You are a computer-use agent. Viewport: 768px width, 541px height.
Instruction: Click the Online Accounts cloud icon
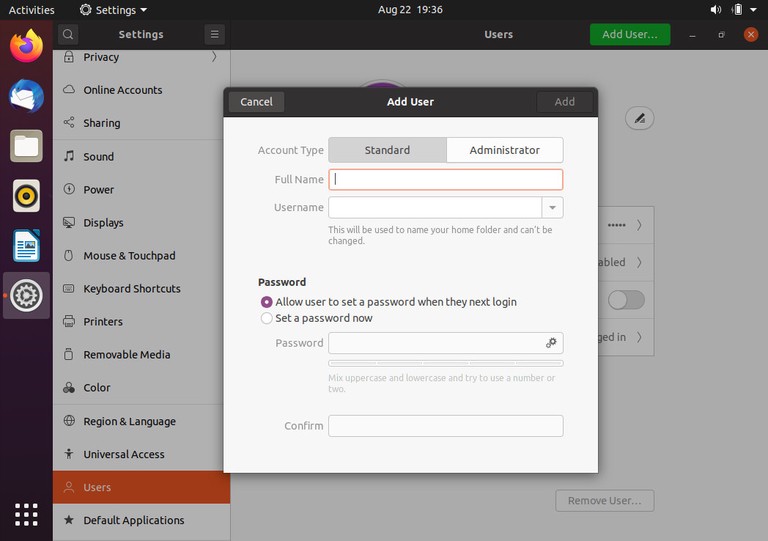point(69,90)
